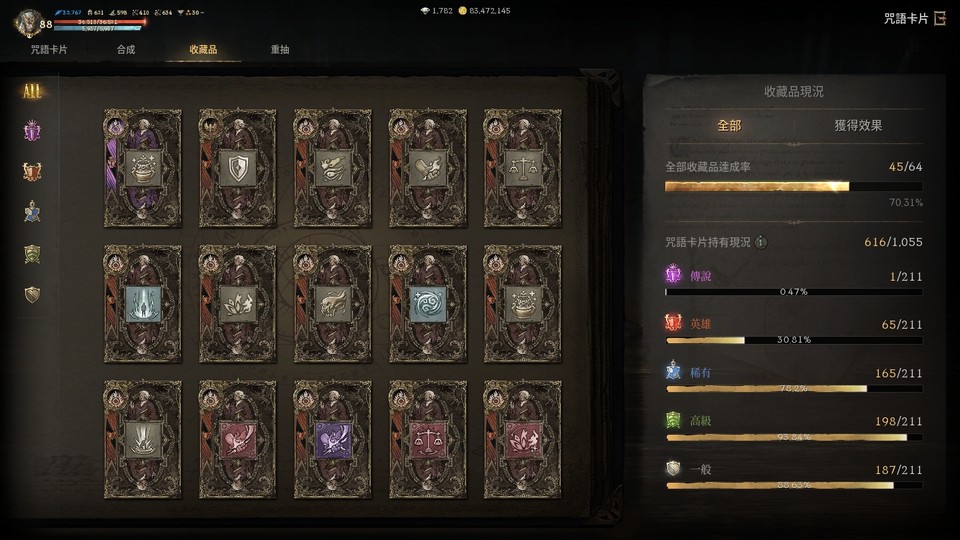Click the info icon next to 咒語卡片持有現況

760,242
